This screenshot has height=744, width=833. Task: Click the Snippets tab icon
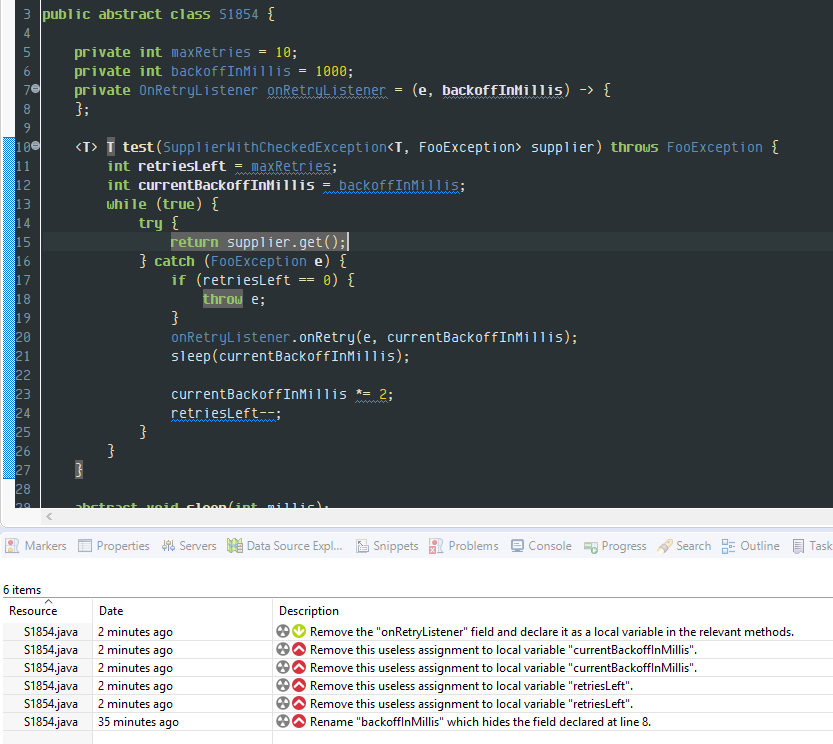coord(362,546)
